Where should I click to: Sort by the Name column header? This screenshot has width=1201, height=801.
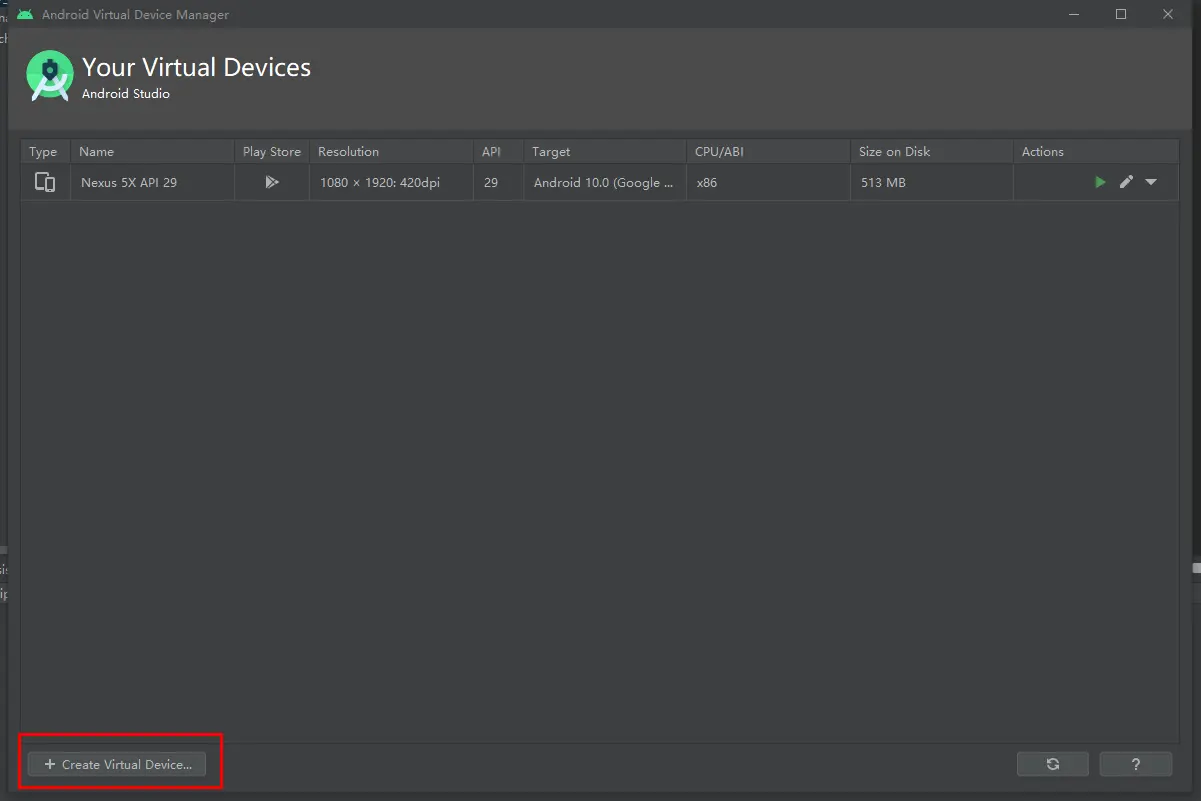pyautogui.click(x=152, y=152)
